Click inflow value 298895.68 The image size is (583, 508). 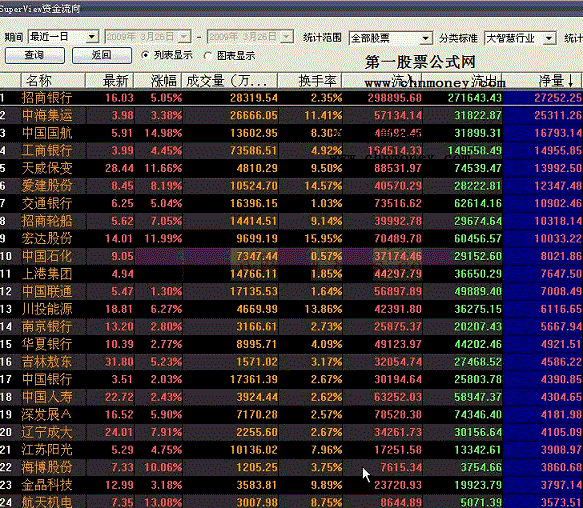point(394,98)
